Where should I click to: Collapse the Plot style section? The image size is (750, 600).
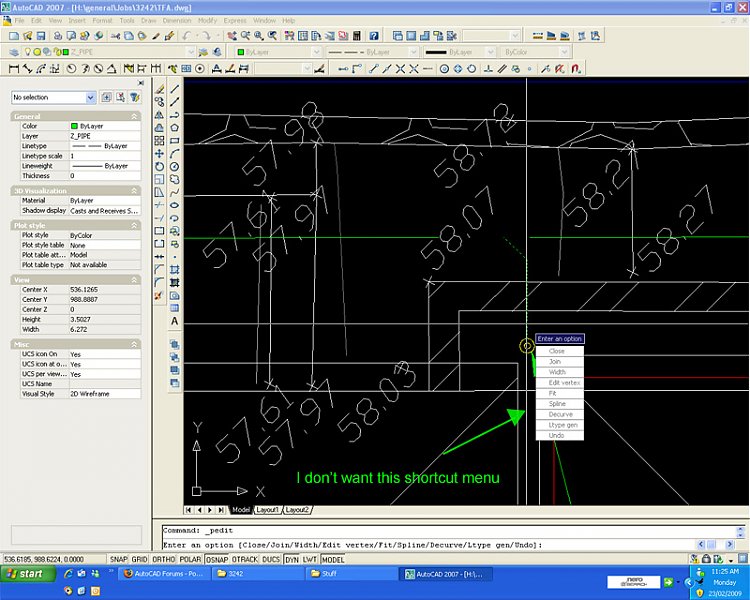(134, 225)
